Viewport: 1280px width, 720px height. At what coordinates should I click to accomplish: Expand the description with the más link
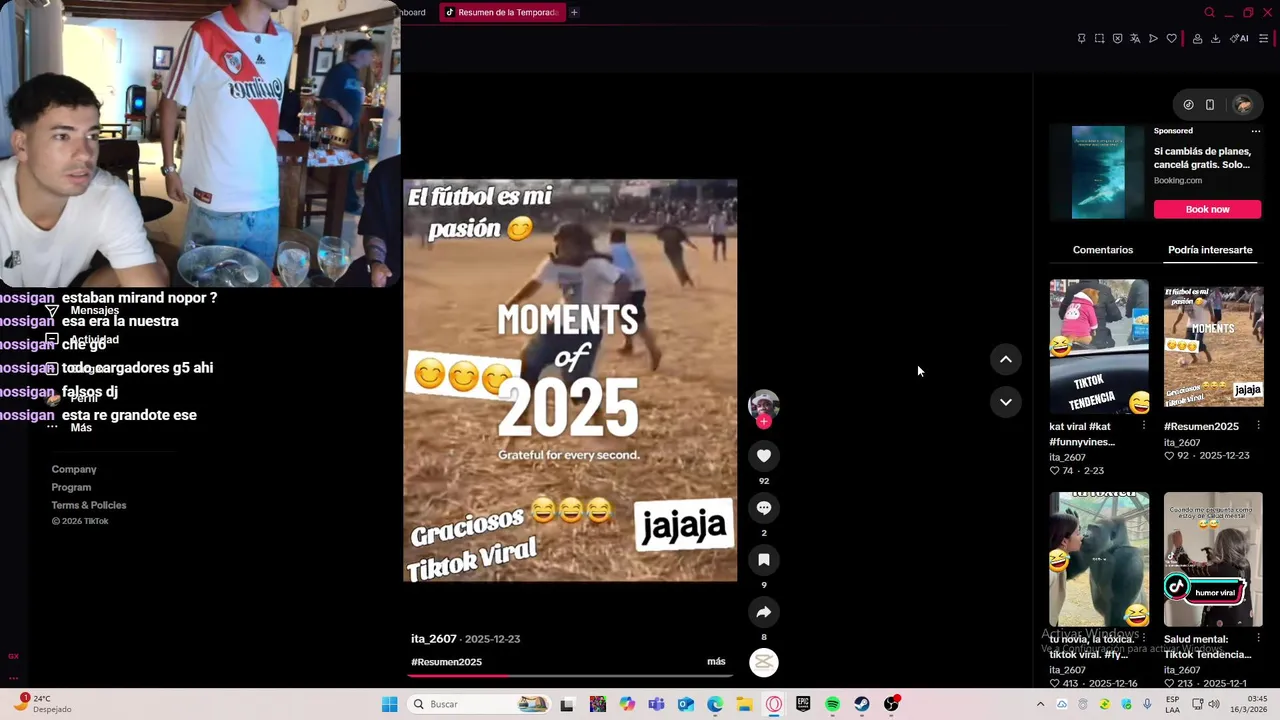click(x=716, y=662)
